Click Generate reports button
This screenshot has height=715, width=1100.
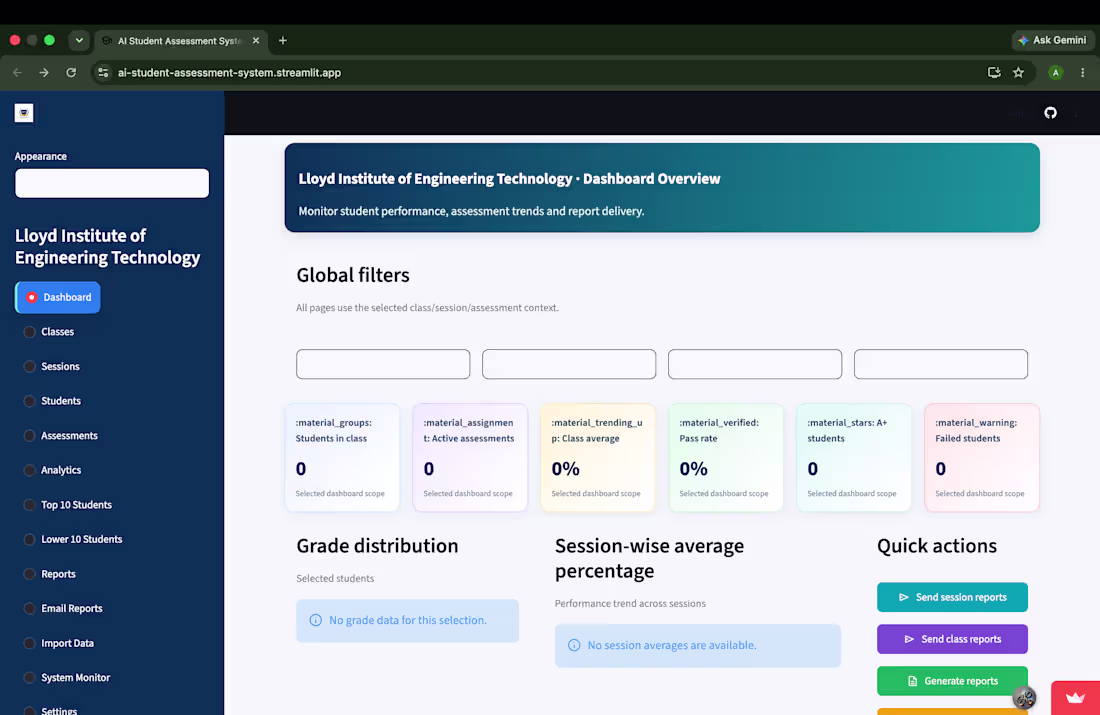[952, 681]
